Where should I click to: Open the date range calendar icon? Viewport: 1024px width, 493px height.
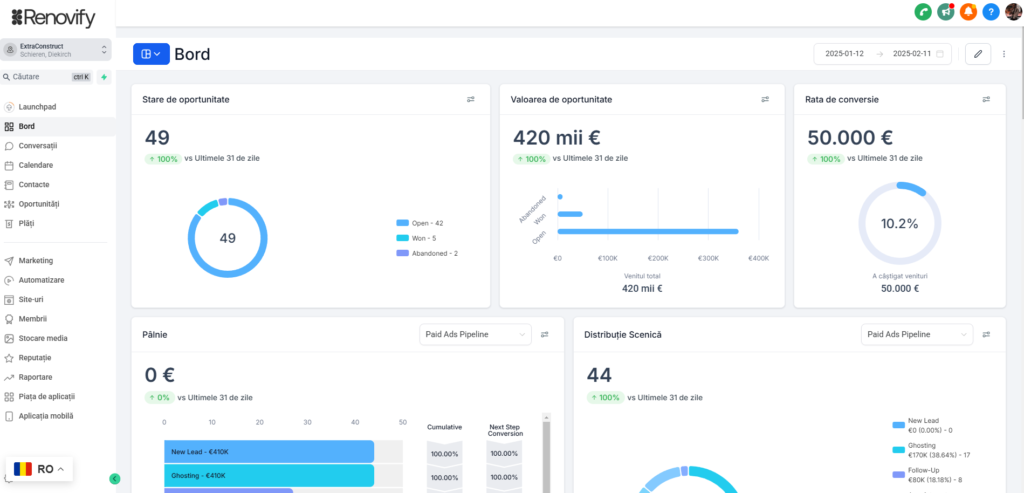click(x=940, y=54)
